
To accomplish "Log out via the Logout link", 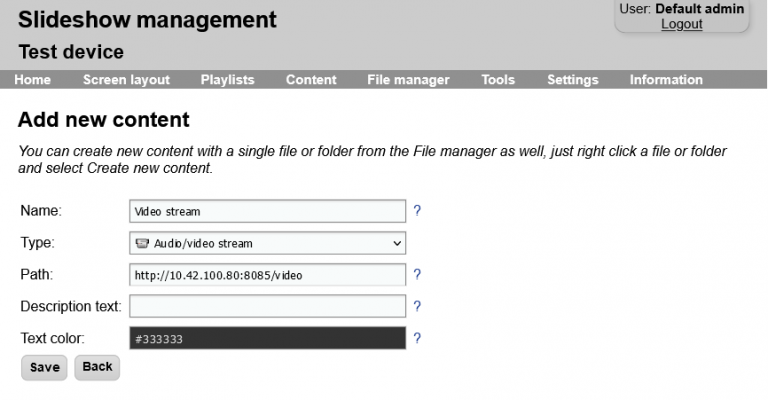I will click(682, 24).
